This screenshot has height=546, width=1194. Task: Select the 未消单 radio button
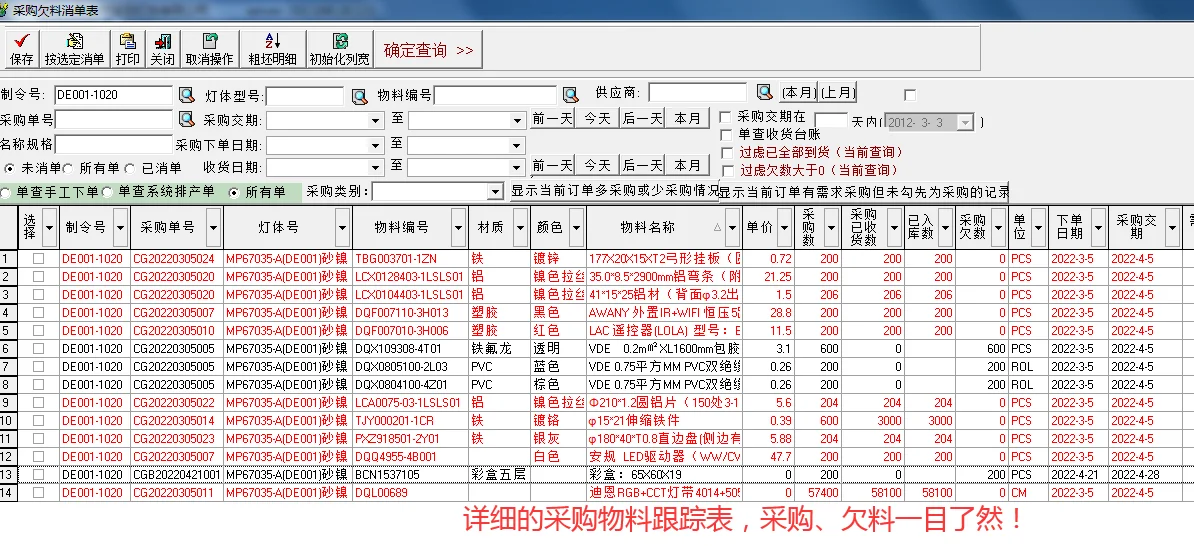(x=9, y=168)
